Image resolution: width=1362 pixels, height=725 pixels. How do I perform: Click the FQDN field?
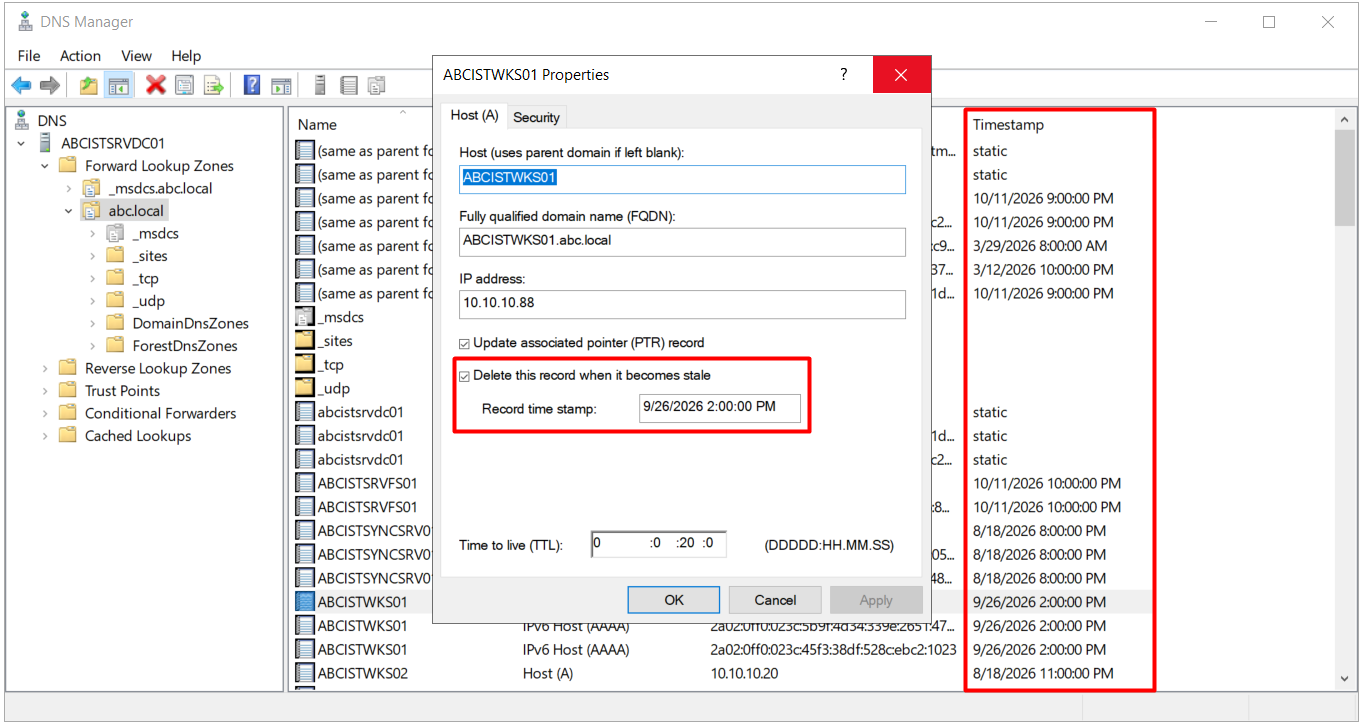682,241
